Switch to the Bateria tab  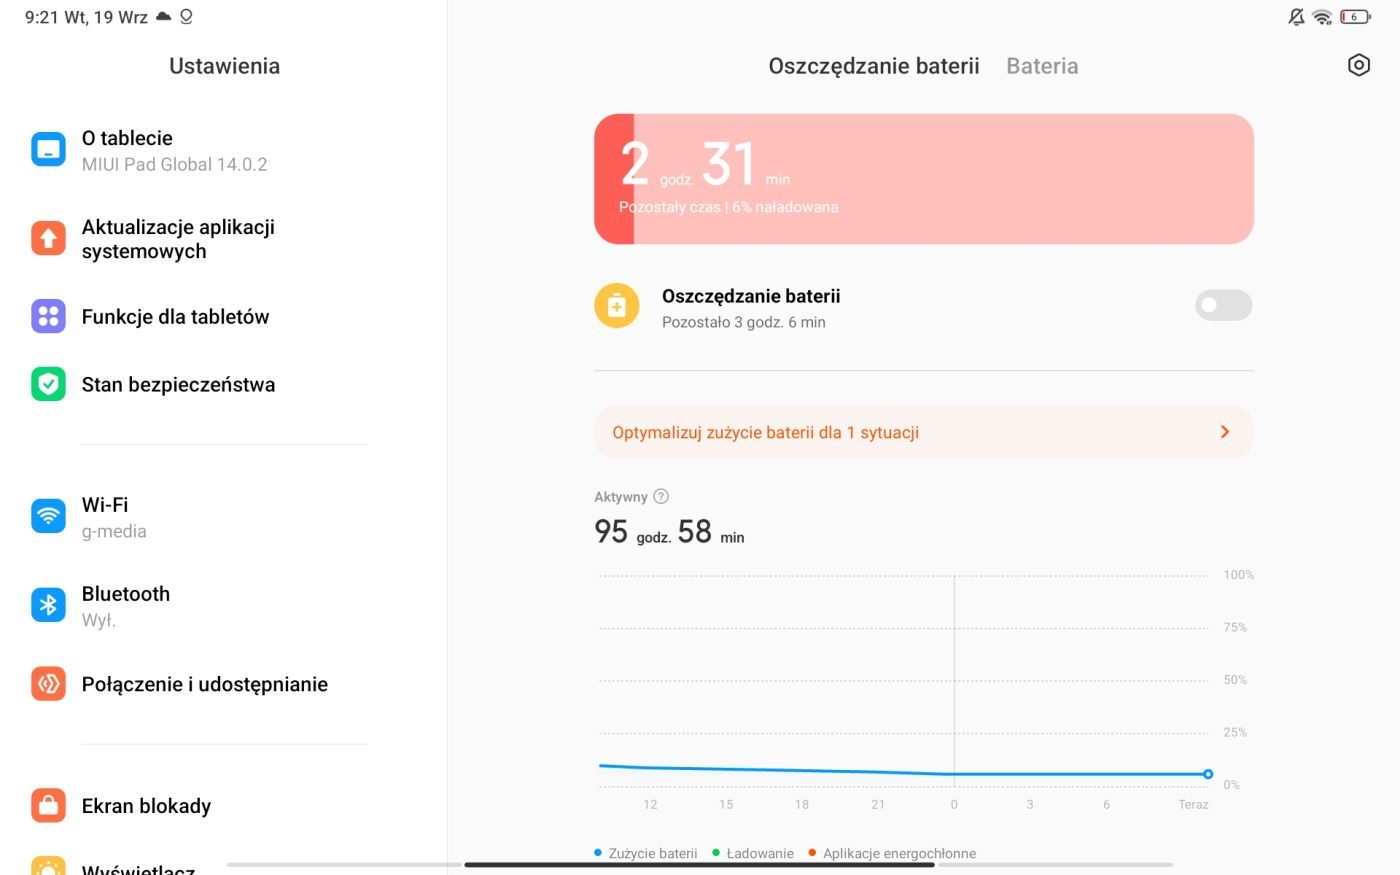point(1042,66)
